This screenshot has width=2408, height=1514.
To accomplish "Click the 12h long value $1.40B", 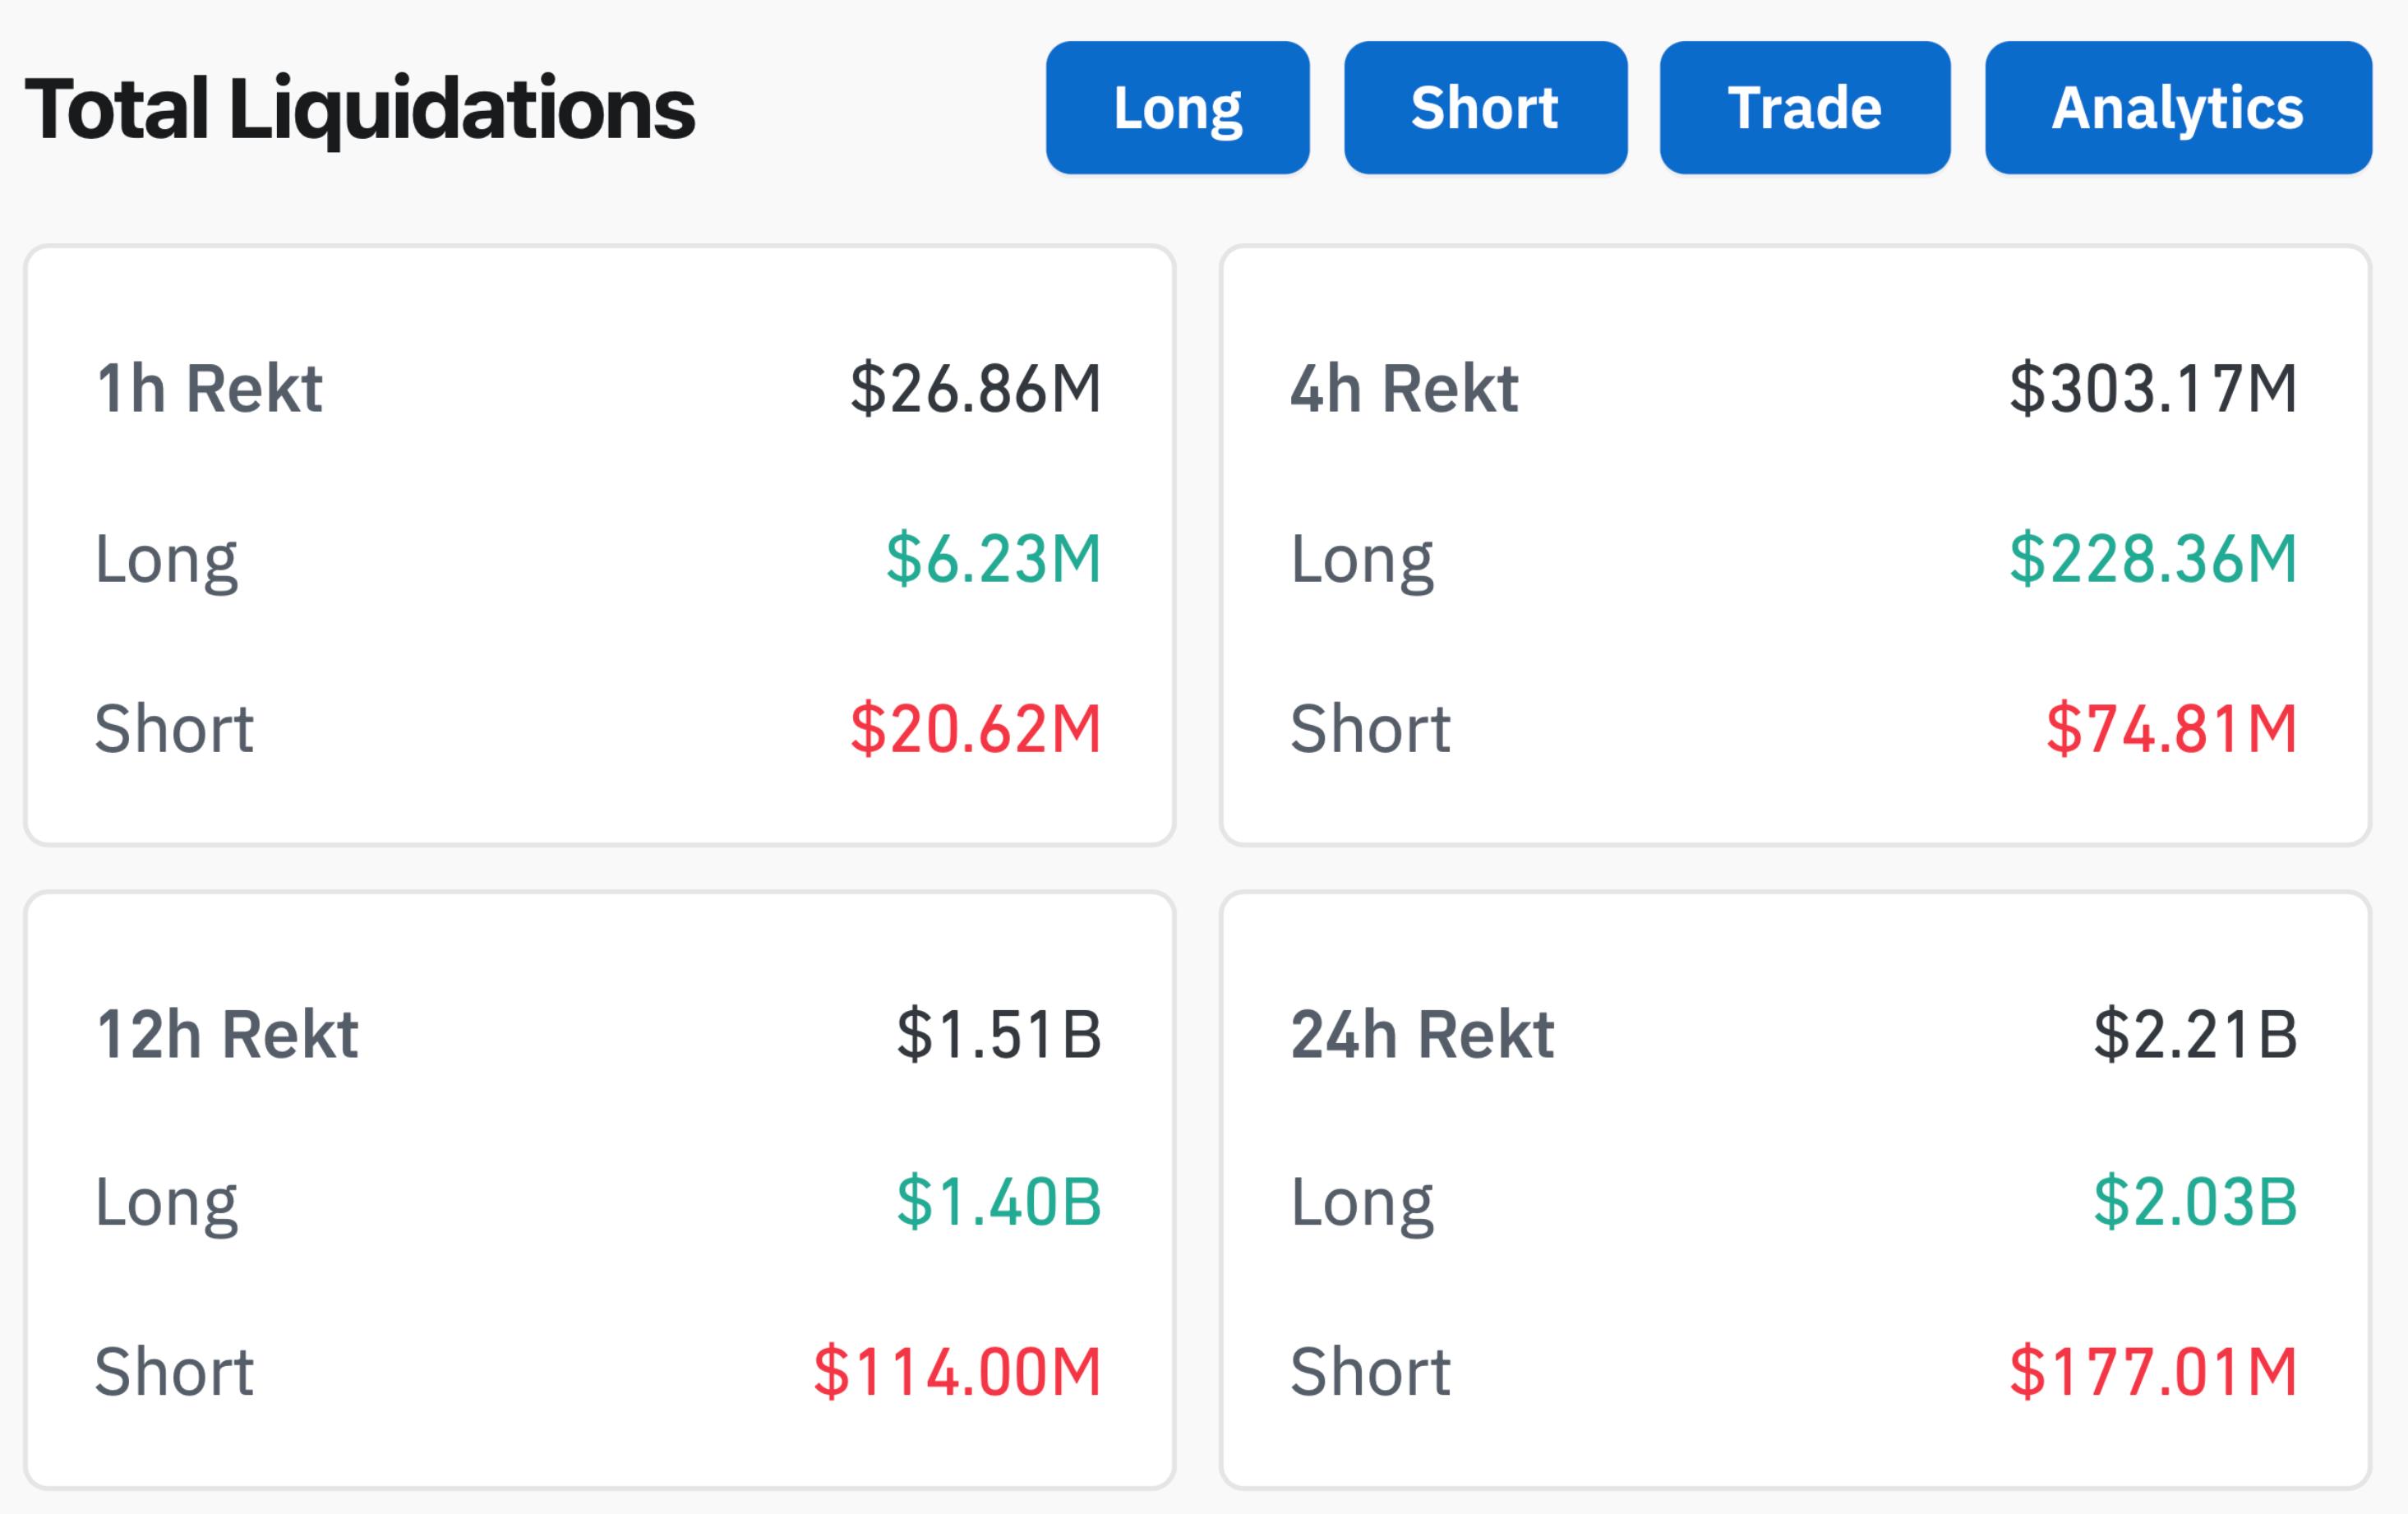I will point(998,1201).
